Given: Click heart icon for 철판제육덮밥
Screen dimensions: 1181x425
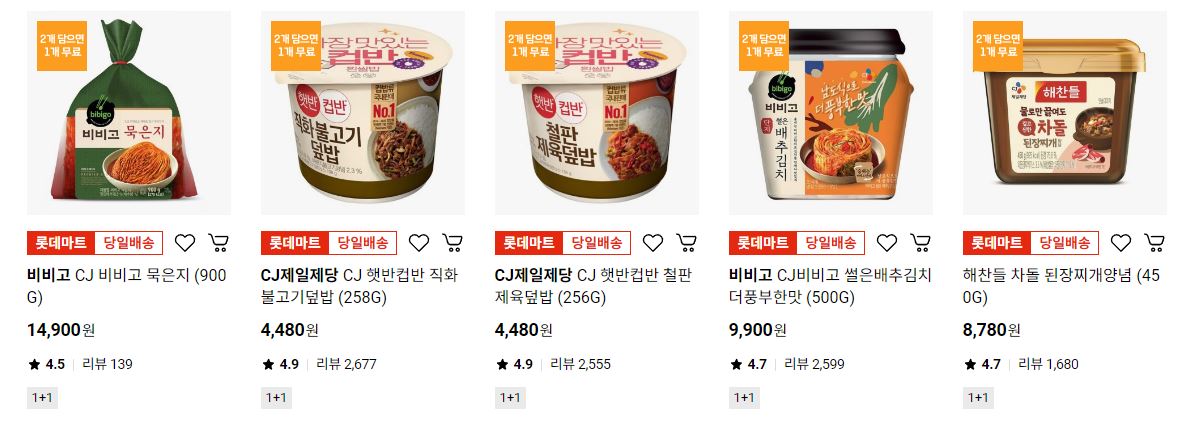Looking at the screenshot, I should (x=653, y=243).
